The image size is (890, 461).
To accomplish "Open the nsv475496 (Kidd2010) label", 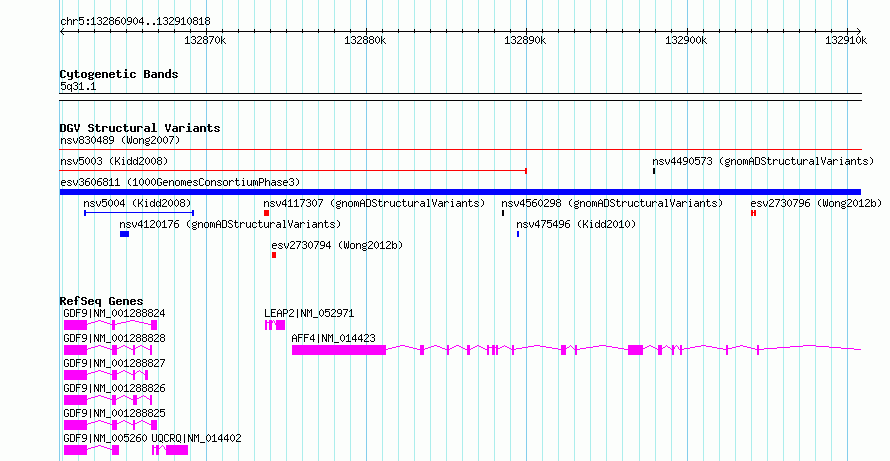I will pyautogui.click(x=576, y=224).
